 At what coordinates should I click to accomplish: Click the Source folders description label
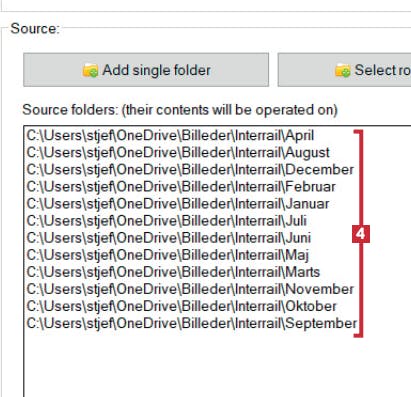(x=180, y=110)
